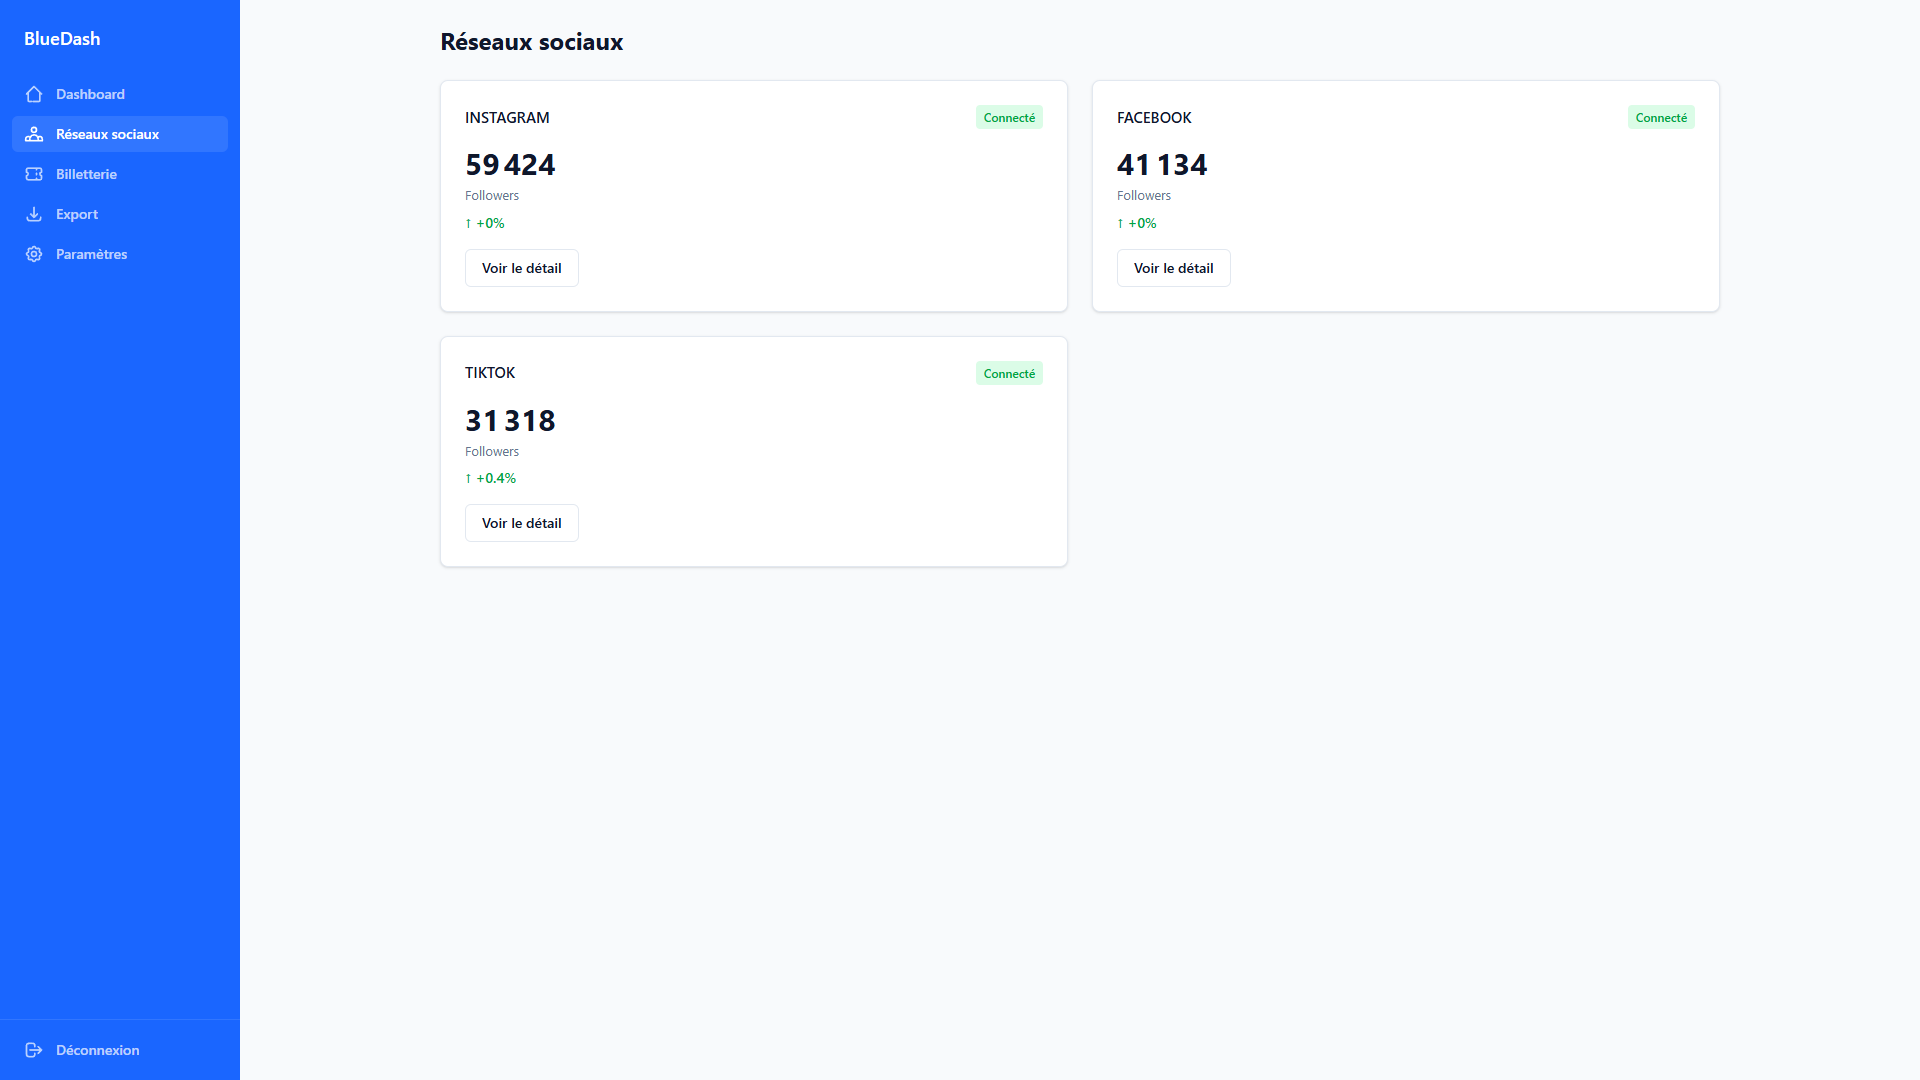This screenshot has width=1920, height=1080.
Task: View Facebook details with Voir le détail
Action: [x=1174, y=268]
